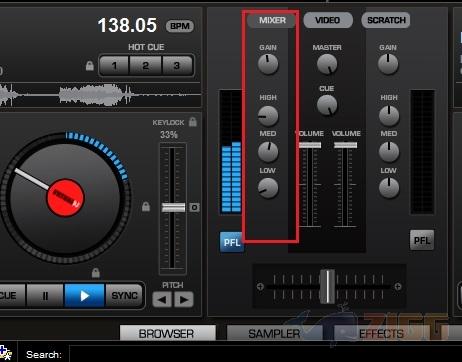Image resolution: width=462 pixels, height=362 pixels.
Task: Toggle the left deck PFL button
Action: point(232,242)
